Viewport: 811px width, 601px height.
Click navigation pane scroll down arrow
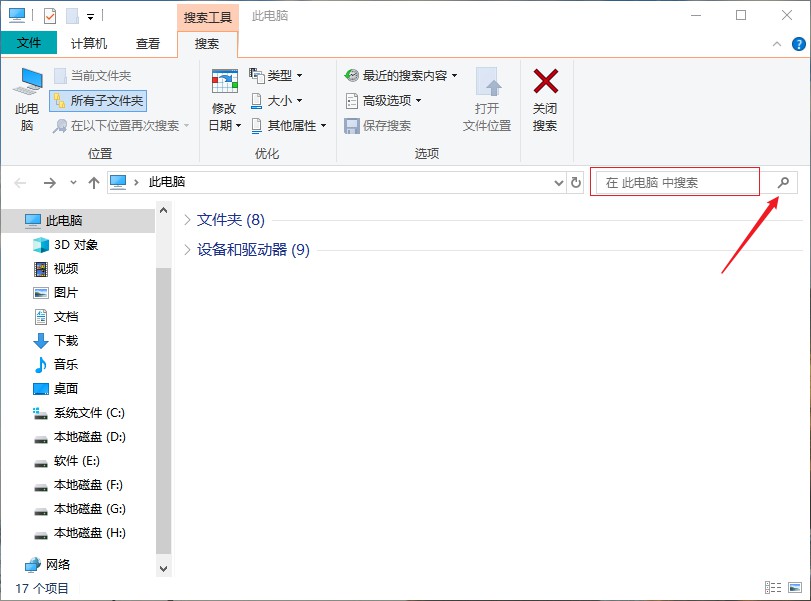click(163, 569)
